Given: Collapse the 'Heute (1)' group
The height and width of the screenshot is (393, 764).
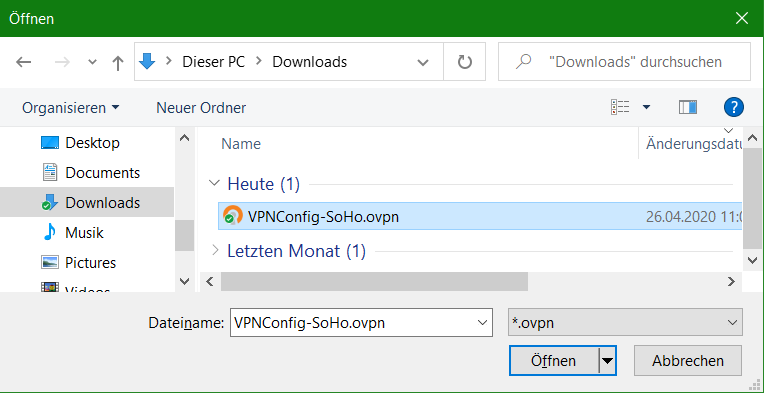Looking at the screenshot, I should (x=214, y=184).
